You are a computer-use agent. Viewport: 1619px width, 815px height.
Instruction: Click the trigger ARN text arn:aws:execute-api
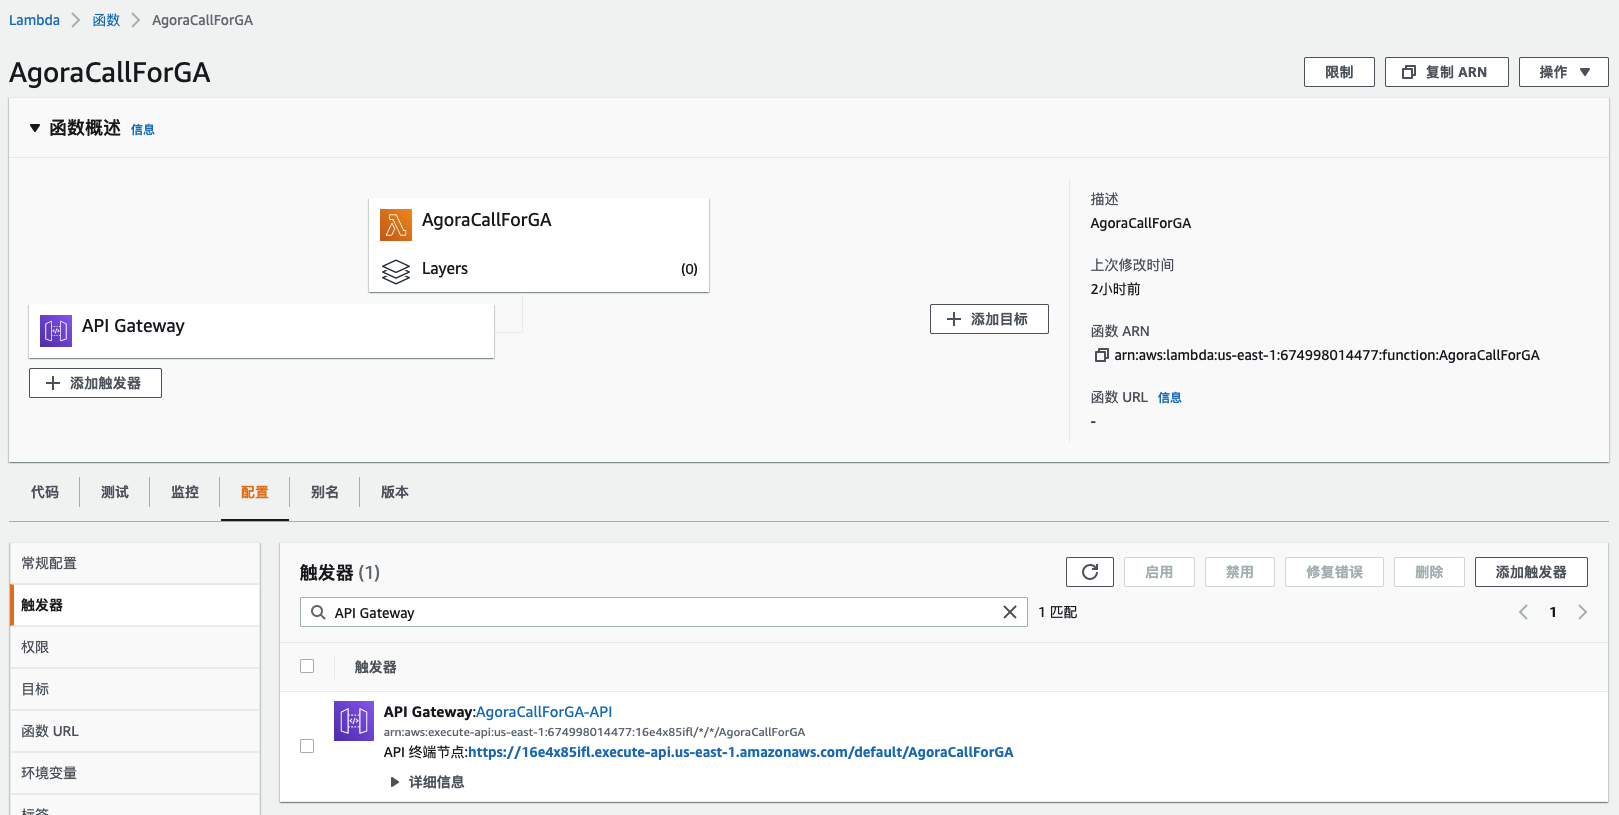tap(594, 732)
